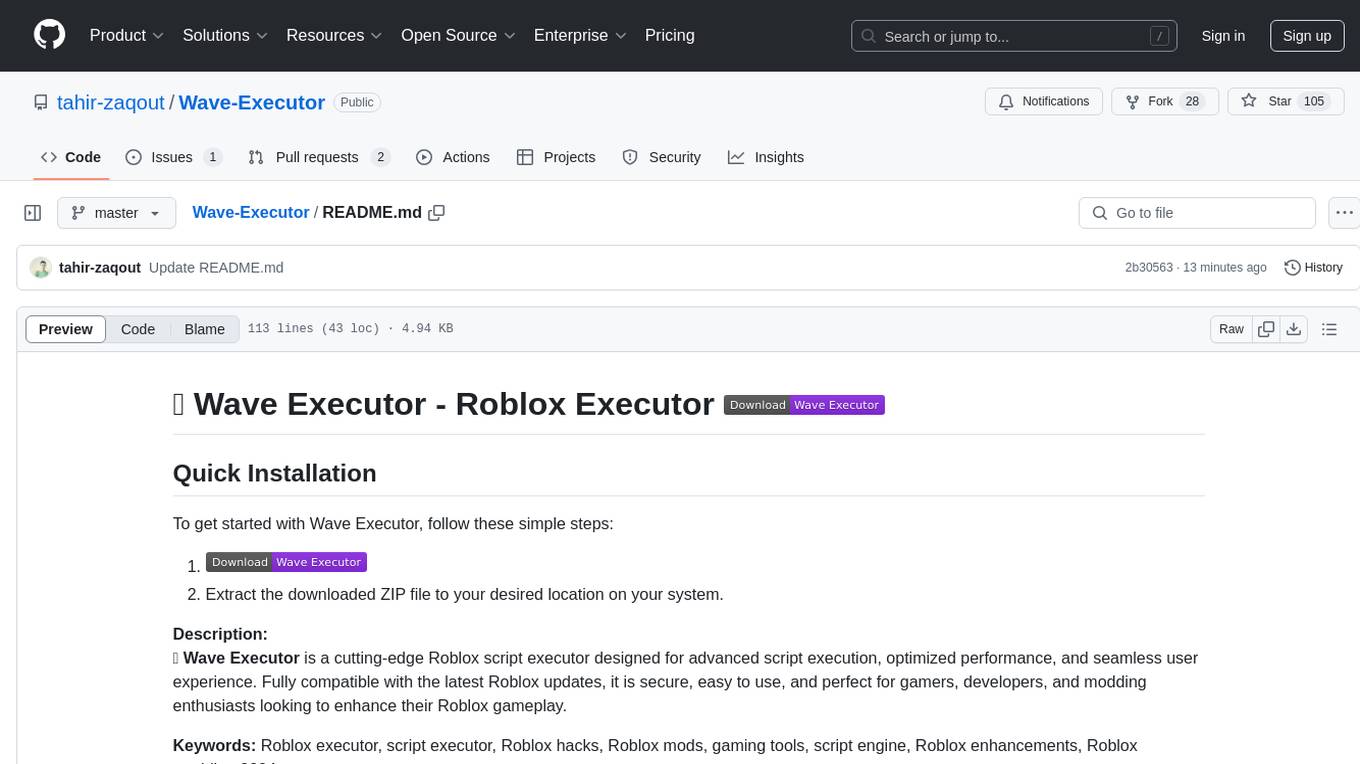Open the Issues tab
The image size is (1360, 764).
pyautogui.click(x=174, y=157)
